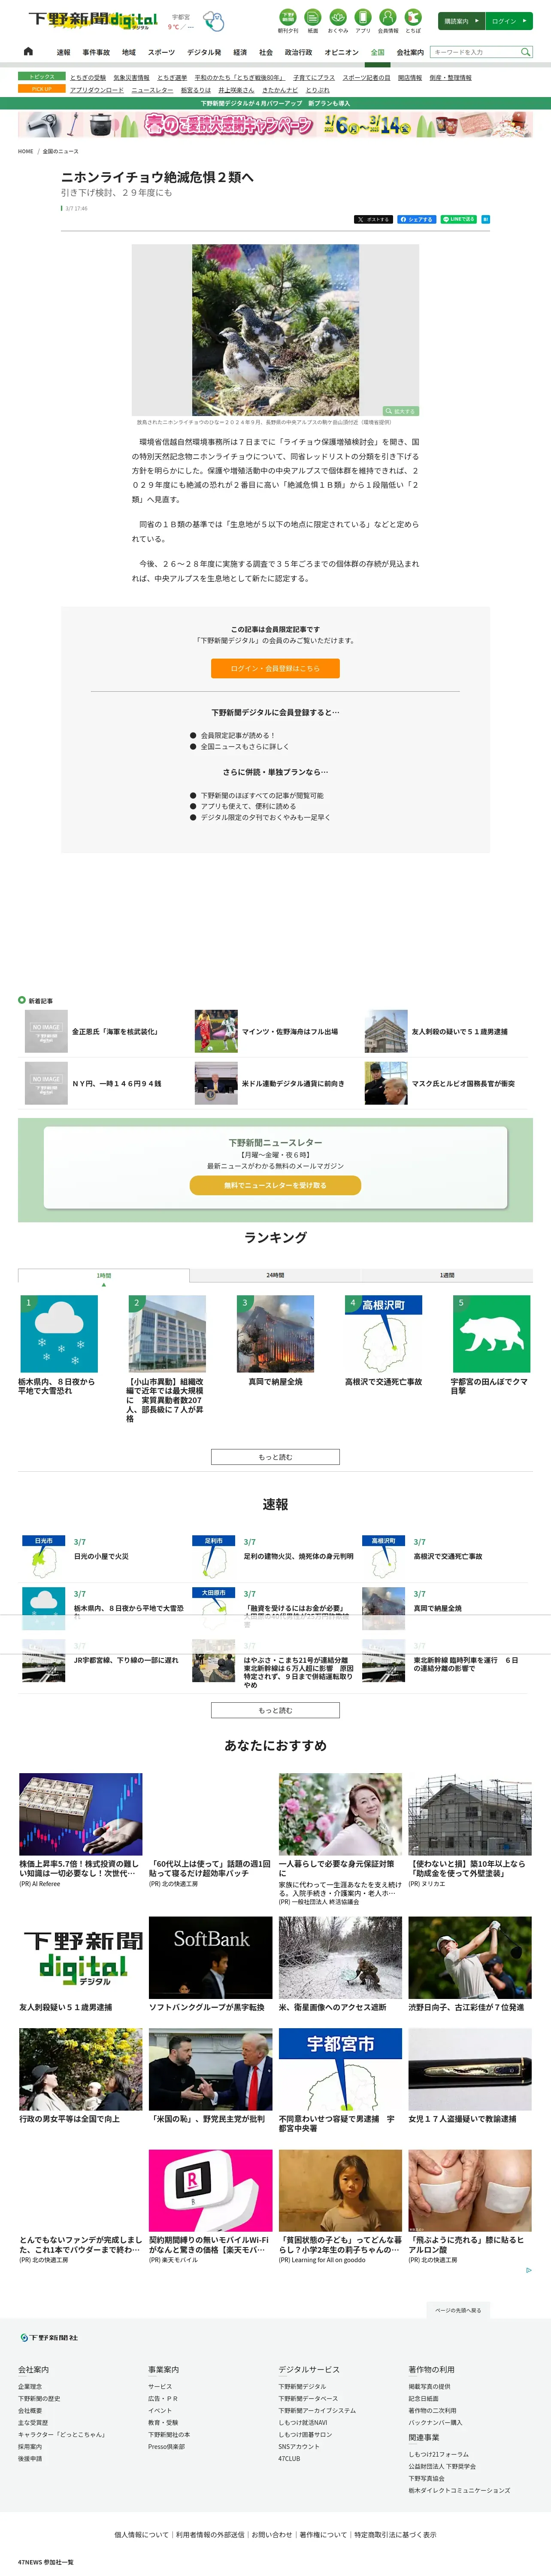The height and width of the screenshot is (2576, 551).
Task: Open the スポーツ menu item
Action: point(161,52)
